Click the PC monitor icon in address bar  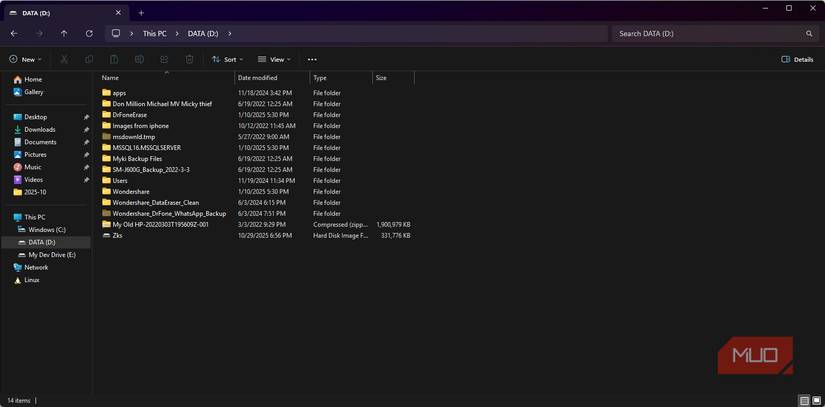tap(116, 33)
